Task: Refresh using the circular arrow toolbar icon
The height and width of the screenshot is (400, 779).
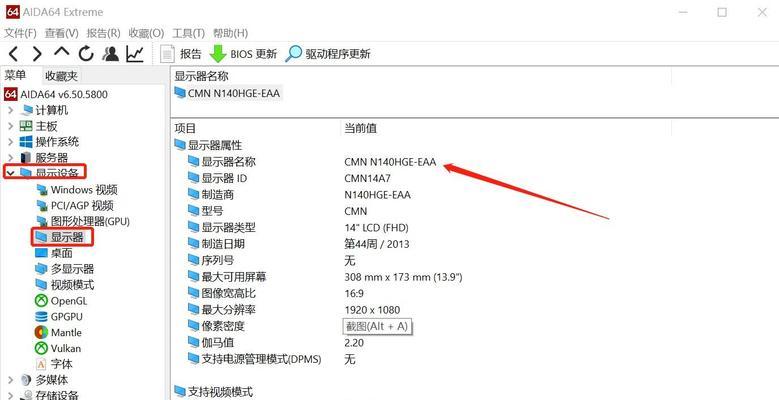Action: tap(86, 53)
